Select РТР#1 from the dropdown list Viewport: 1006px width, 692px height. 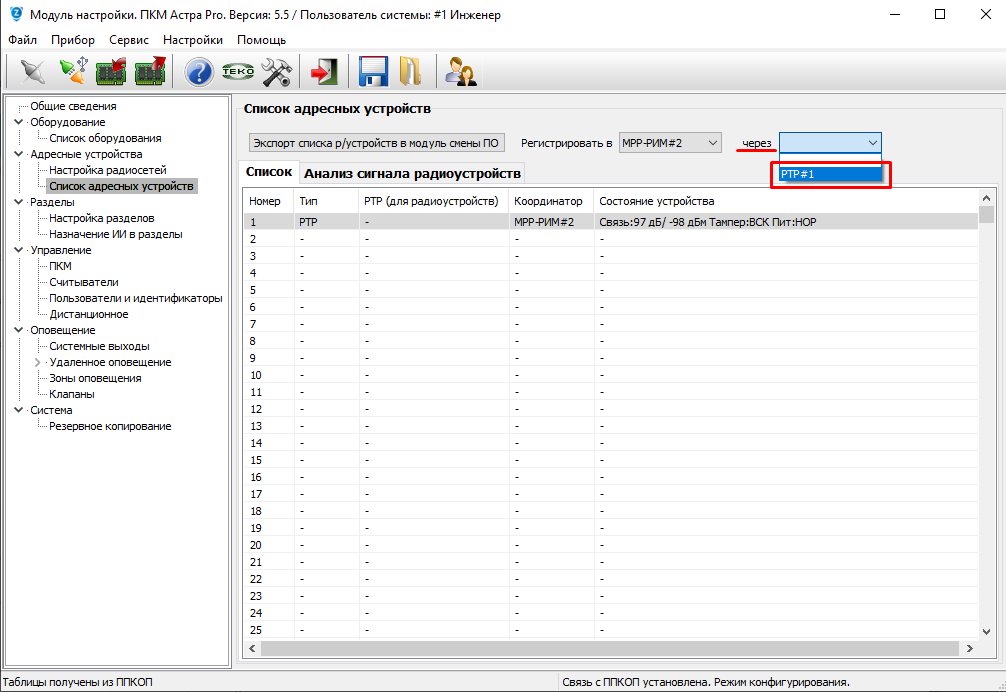click(830, 175)
